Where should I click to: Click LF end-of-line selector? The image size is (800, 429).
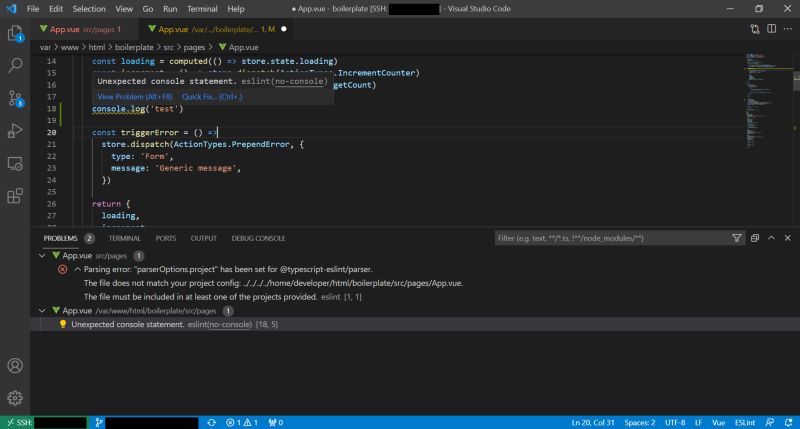click(x=698, y=422)
